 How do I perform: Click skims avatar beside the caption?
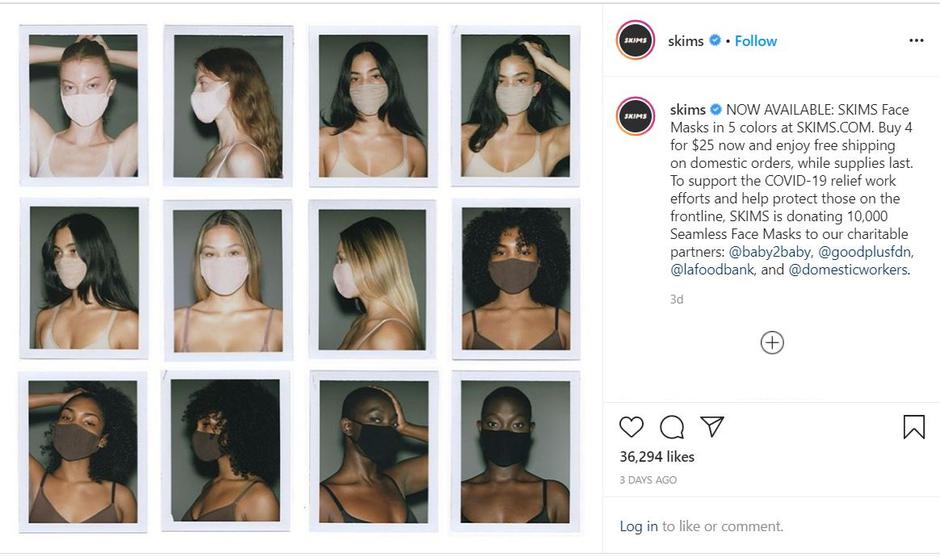635,117
